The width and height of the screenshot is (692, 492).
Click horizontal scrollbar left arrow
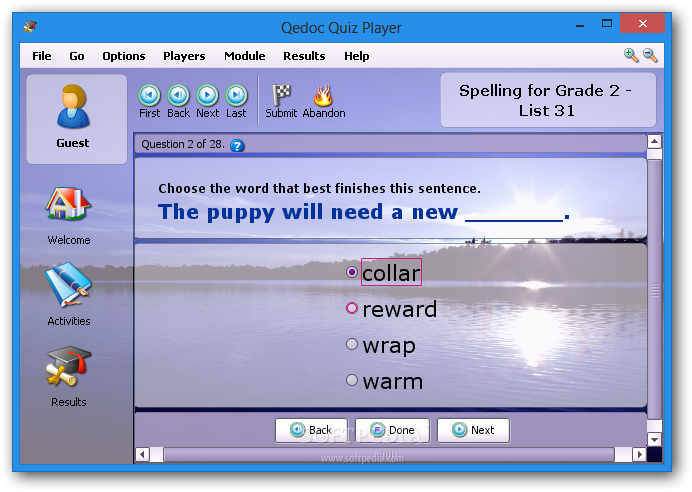click(x=142, y=454)
